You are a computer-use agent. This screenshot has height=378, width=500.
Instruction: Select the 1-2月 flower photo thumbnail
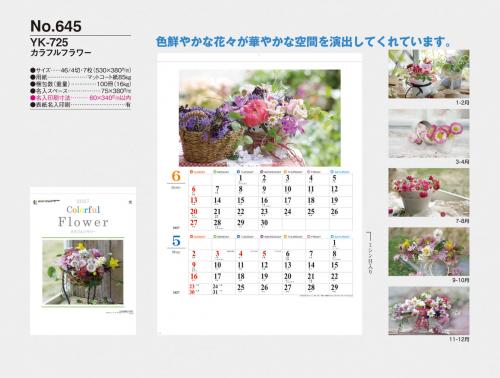429,74
